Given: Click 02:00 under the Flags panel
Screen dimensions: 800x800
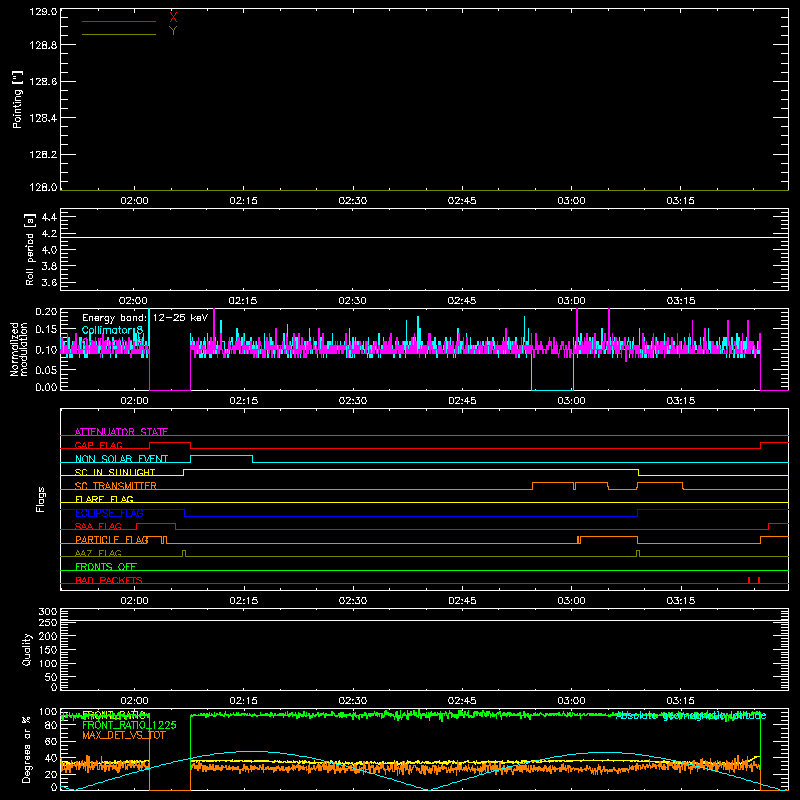Looking at the screenshot, I should coord(134,601).
